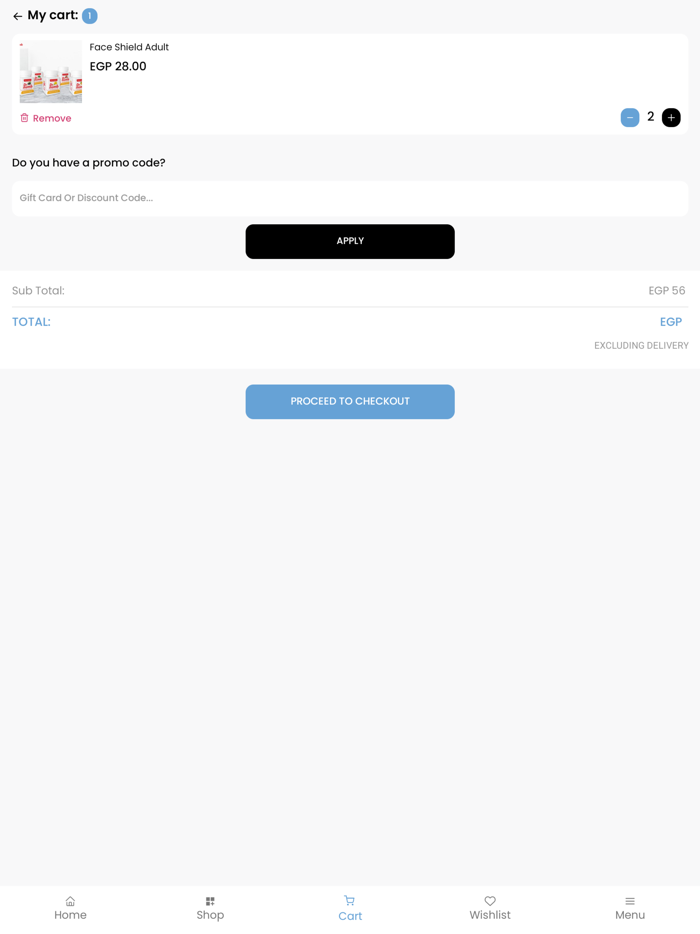Increase quantity with the black plus button

(671, 117)
